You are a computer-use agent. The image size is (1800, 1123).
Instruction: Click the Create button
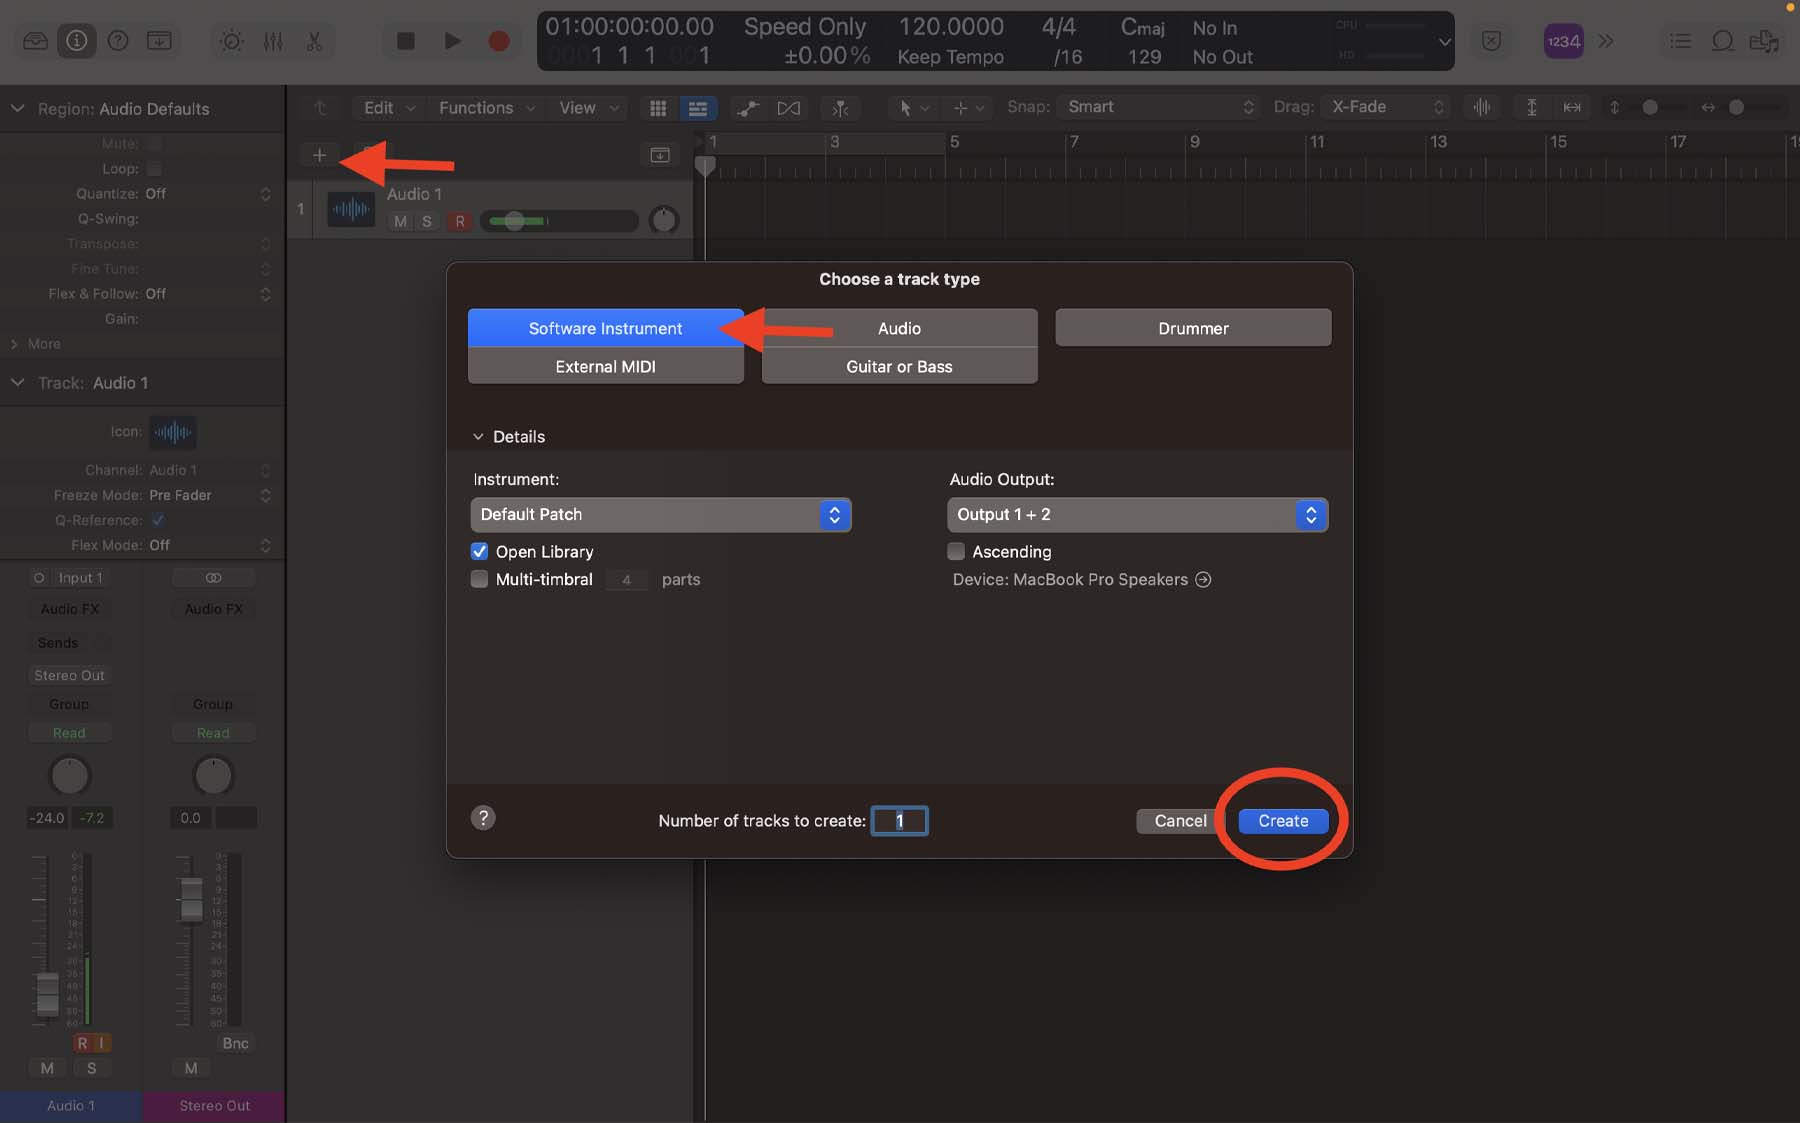(x=1283, y=821)
